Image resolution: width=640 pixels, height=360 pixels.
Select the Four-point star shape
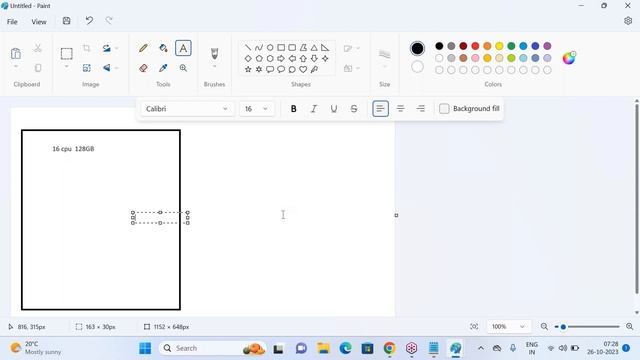325,58
